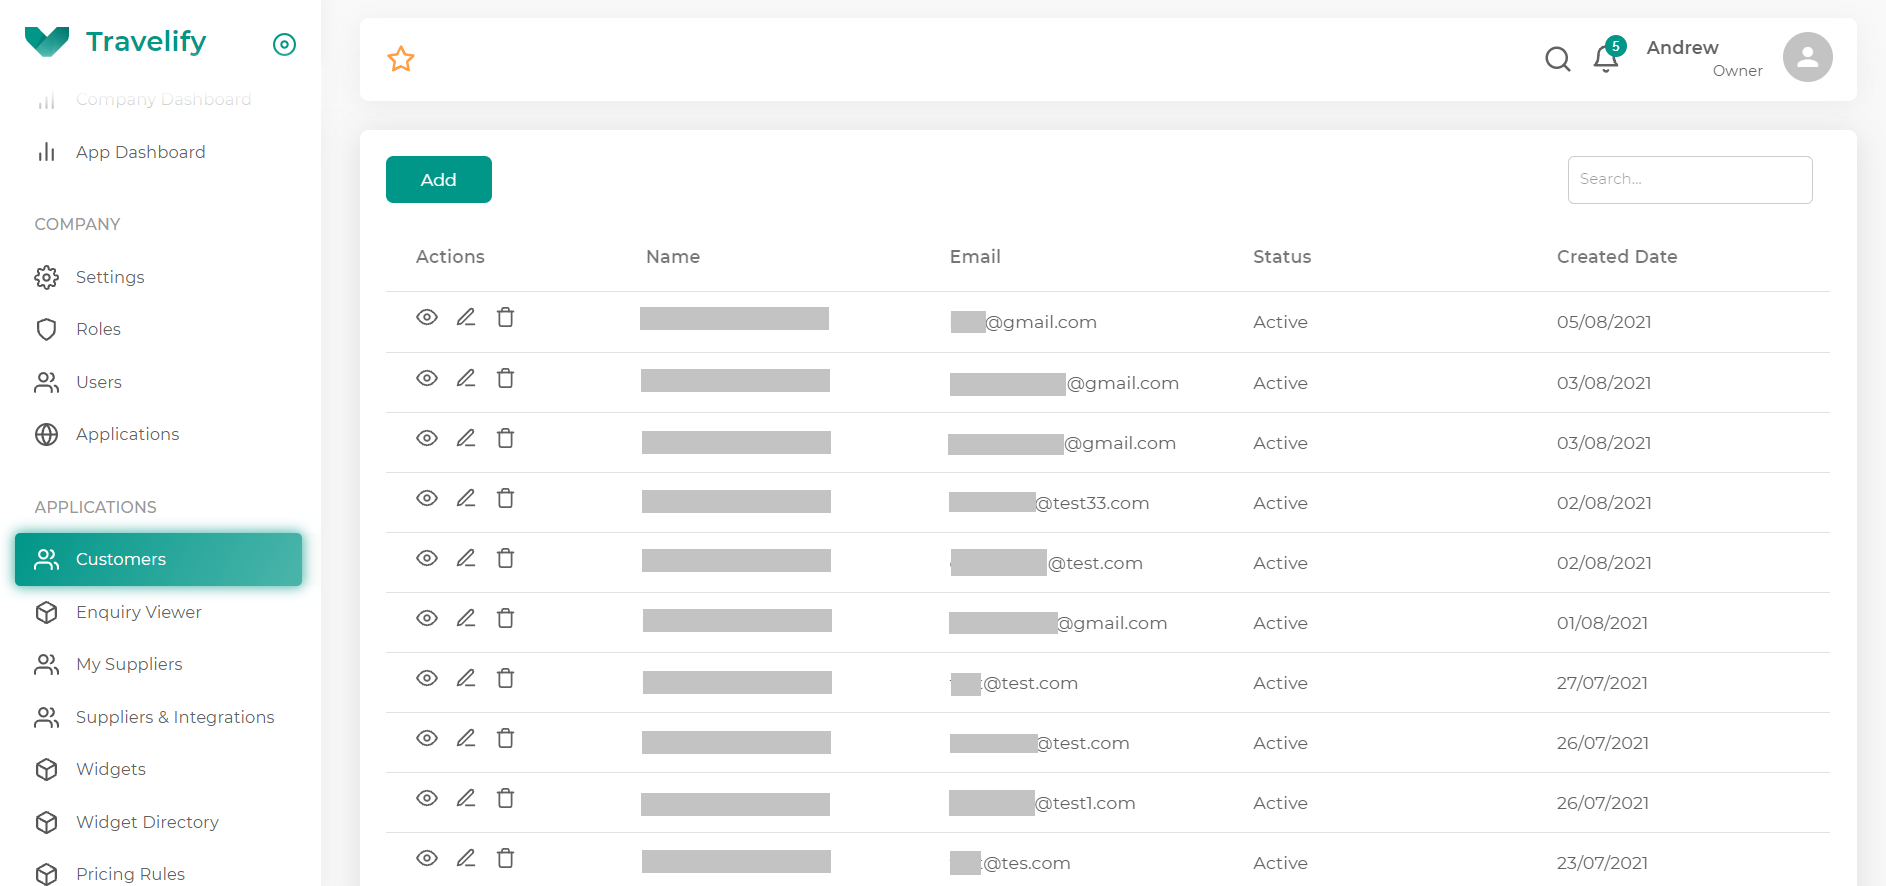
Task: Open Applications in sidebar
Action: click(128, 434)
